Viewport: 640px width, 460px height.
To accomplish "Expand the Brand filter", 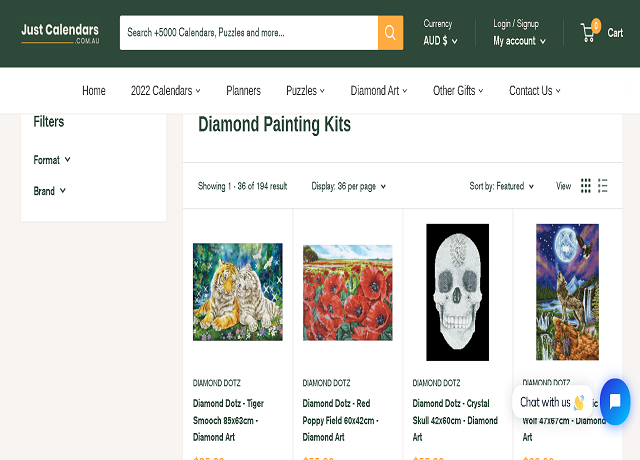I will click(50, 191).
